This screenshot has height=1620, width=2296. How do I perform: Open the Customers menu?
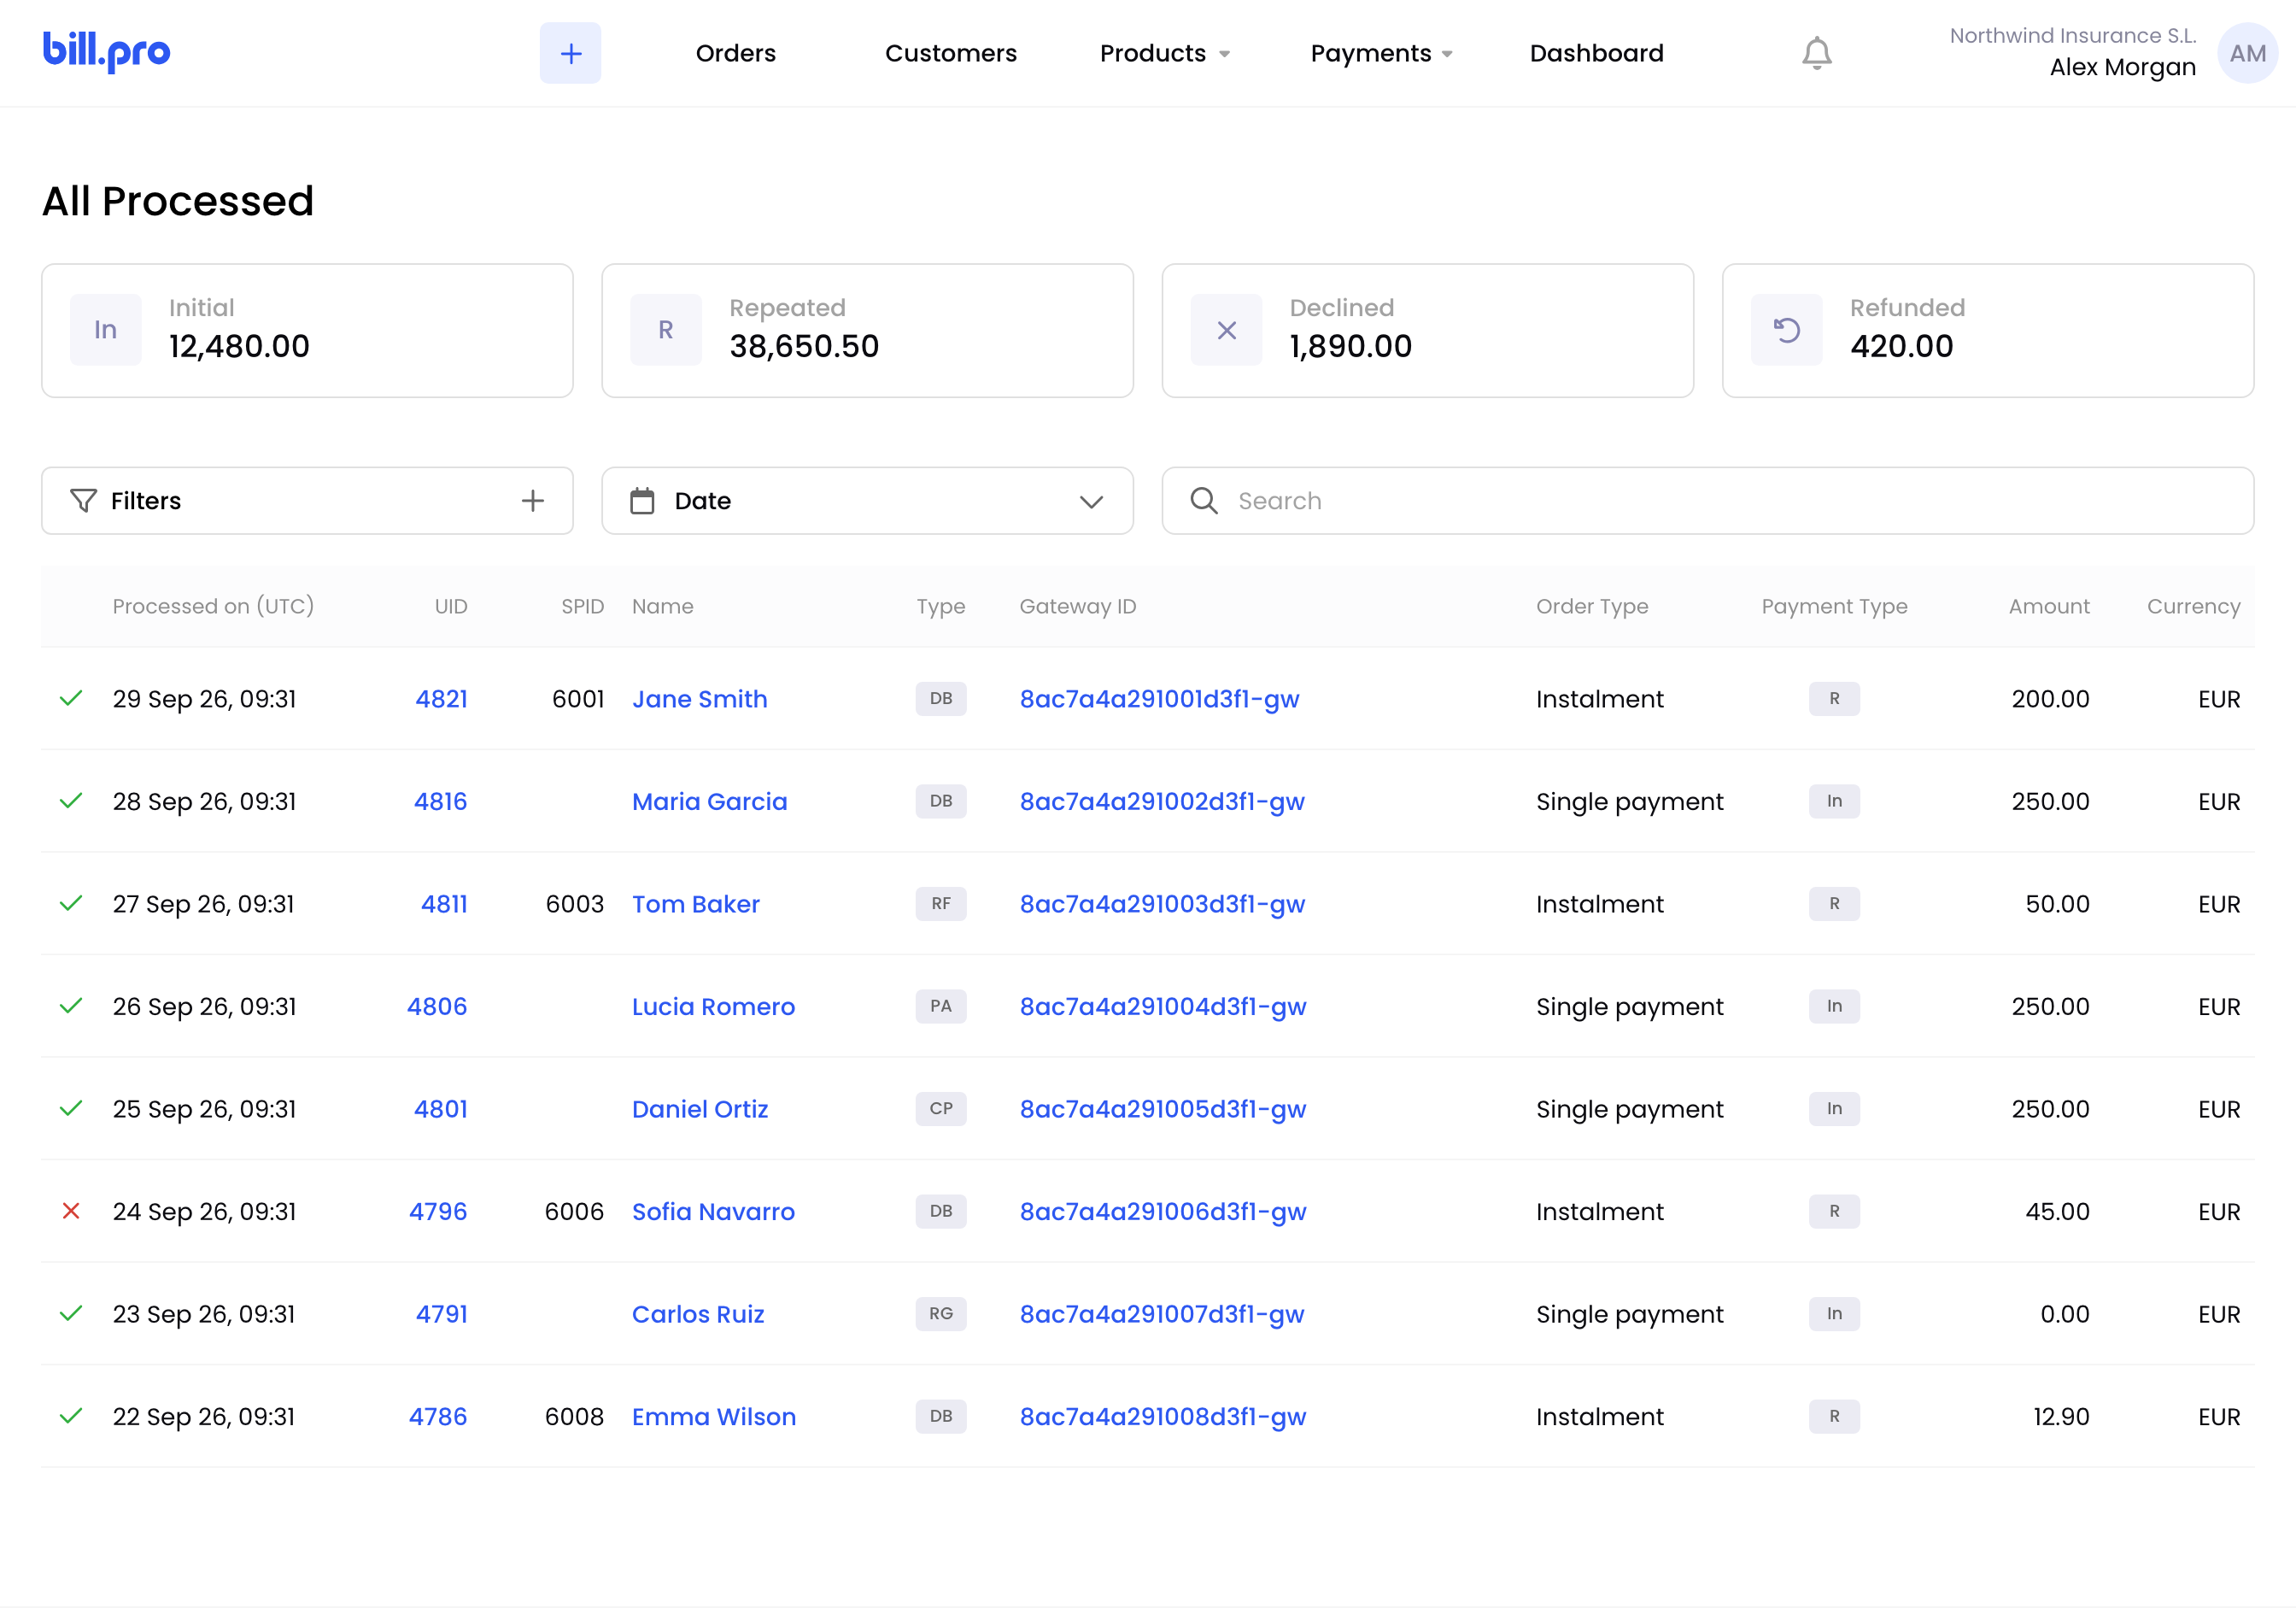(x=950, y=53)
